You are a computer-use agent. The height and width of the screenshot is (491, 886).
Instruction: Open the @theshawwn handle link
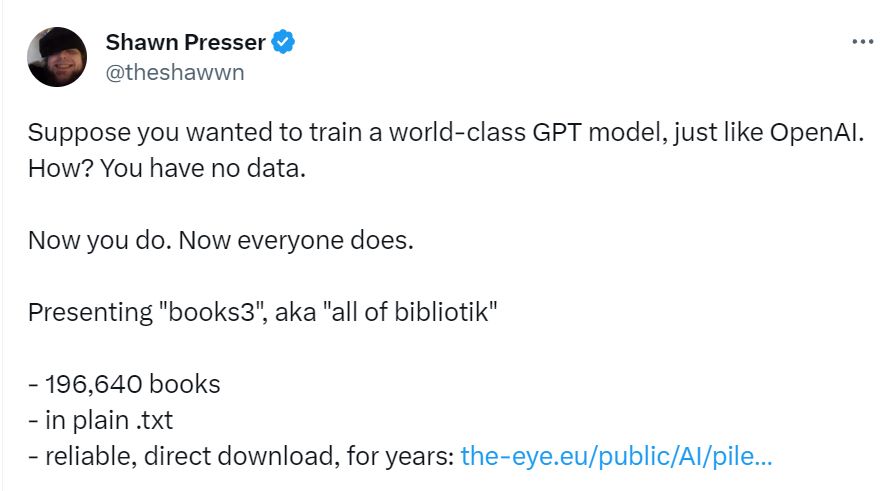pyautogui.click(x=175, y=72)
